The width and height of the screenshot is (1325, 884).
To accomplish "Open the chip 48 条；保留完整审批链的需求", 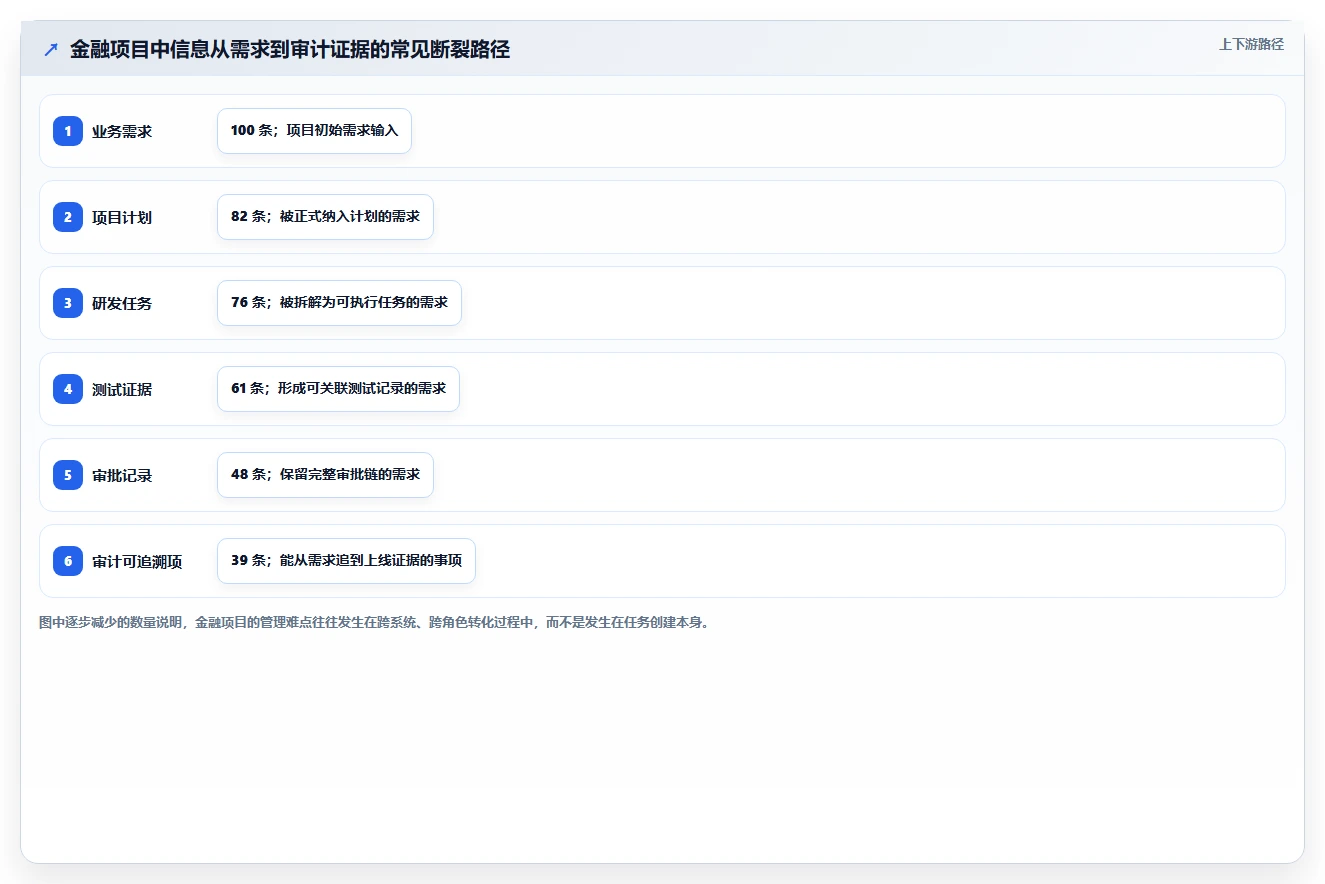I will click(x=325, y=475).
